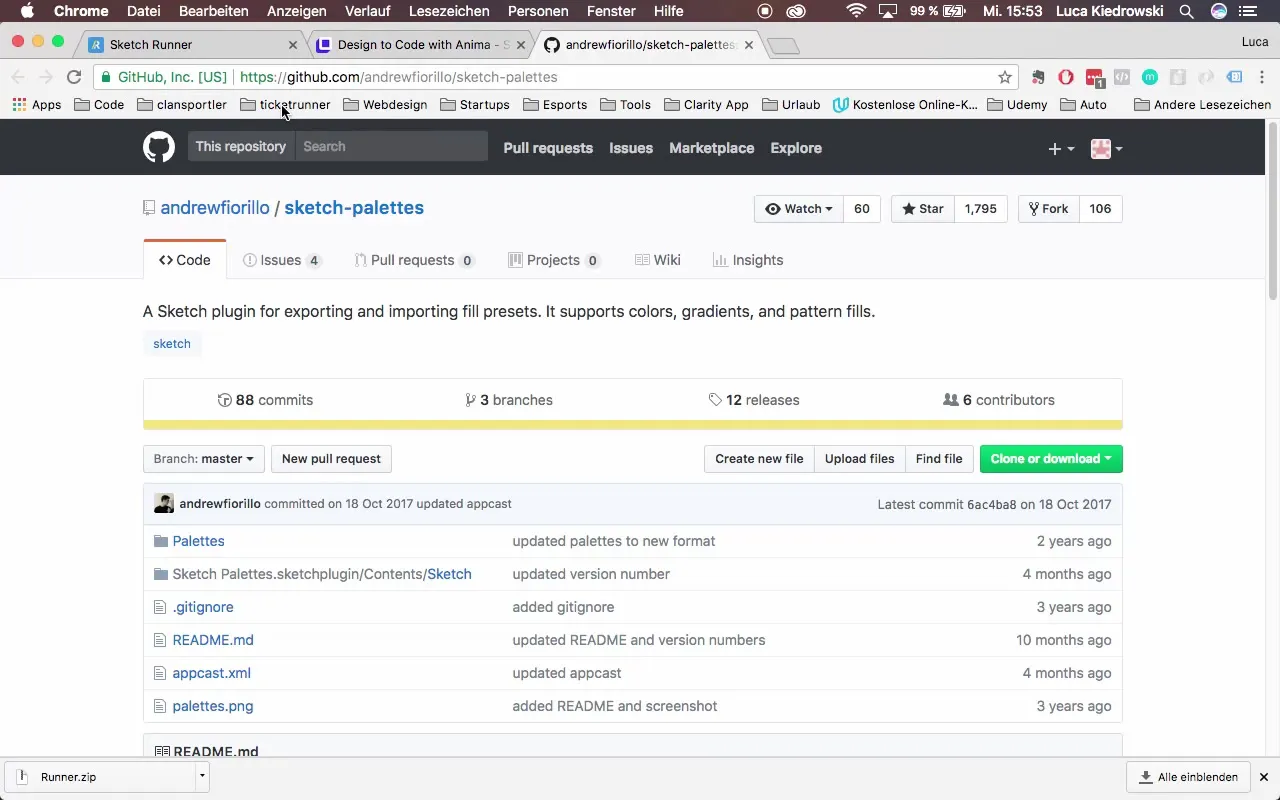Image resolution: width=1280 pixels, height=800 pixels.
Task: Click the New pull request button
Action: [x=331, y=459]
